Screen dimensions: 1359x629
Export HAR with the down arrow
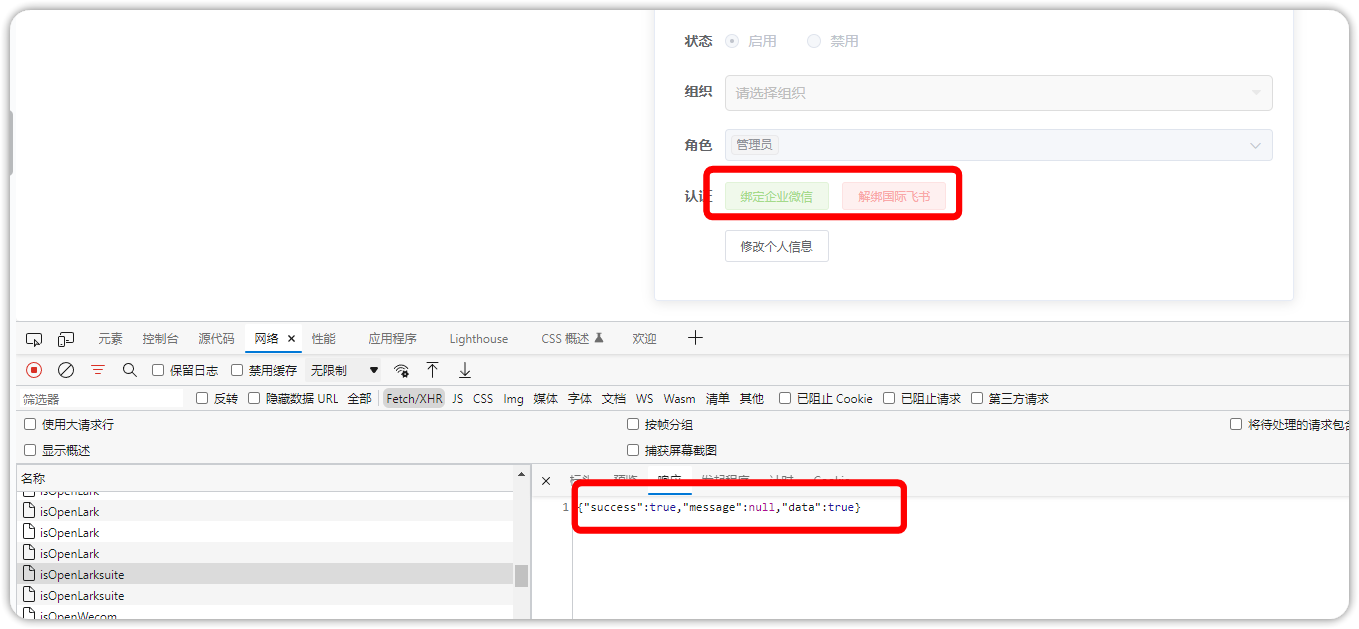pos(465,370)
